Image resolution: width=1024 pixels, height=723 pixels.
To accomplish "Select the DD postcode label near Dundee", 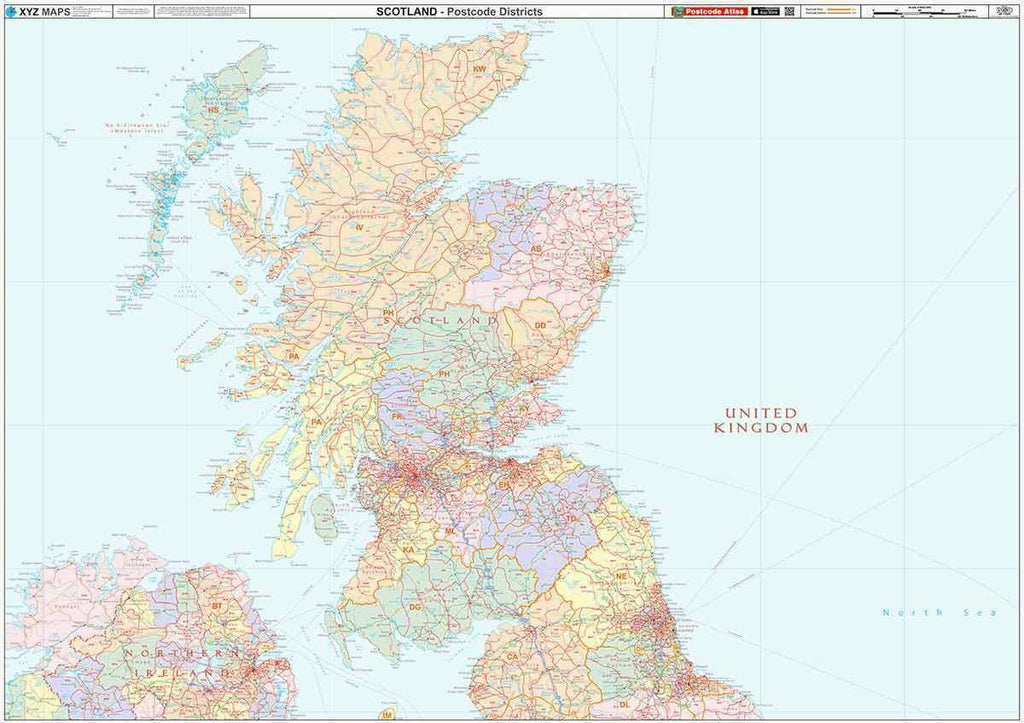I will 541,325.
